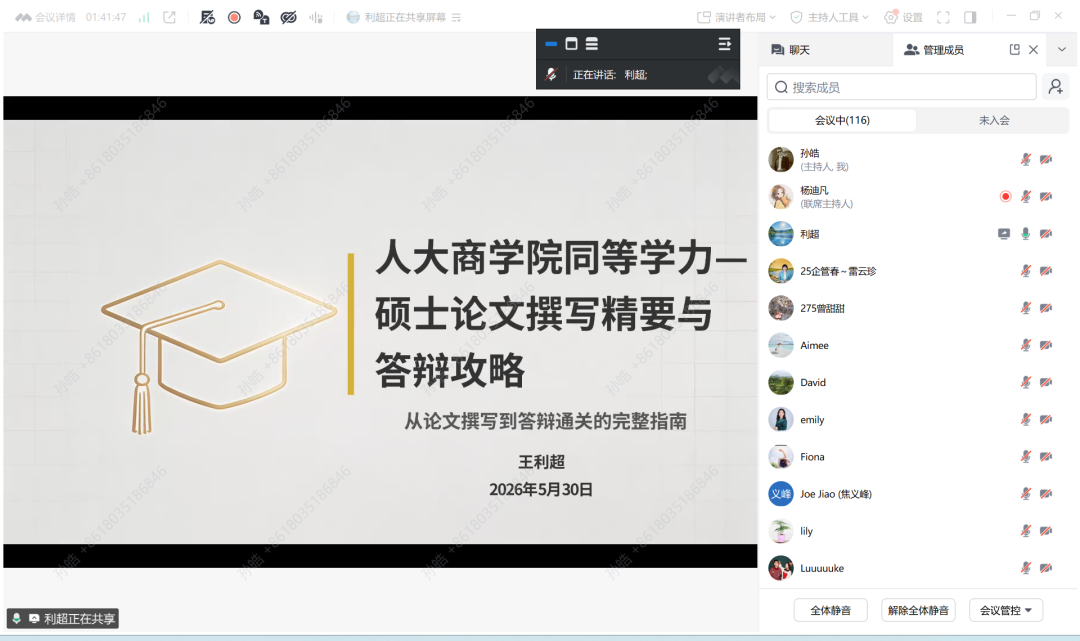Expand the panel options chevron
The width and height of the screenshot is (1080, 641).
1061,50
